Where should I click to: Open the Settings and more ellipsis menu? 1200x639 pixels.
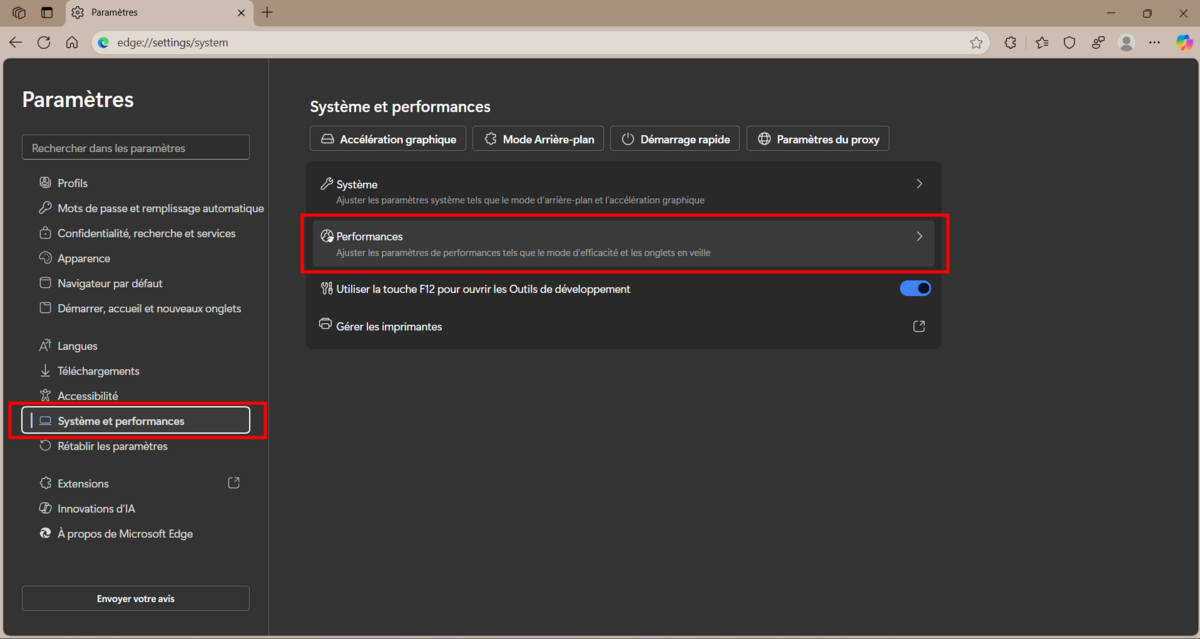(x=1155, y=43)
